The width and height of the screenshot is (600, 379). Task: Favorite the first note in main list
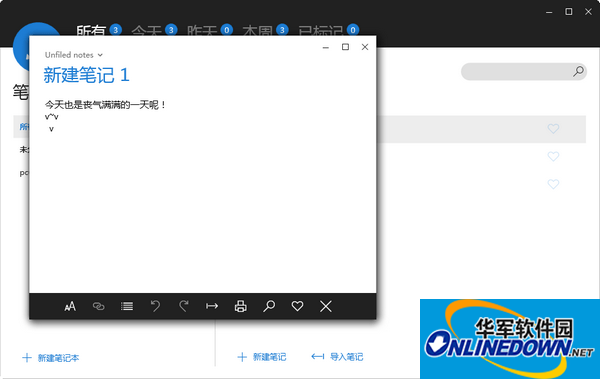coord(553,129)
